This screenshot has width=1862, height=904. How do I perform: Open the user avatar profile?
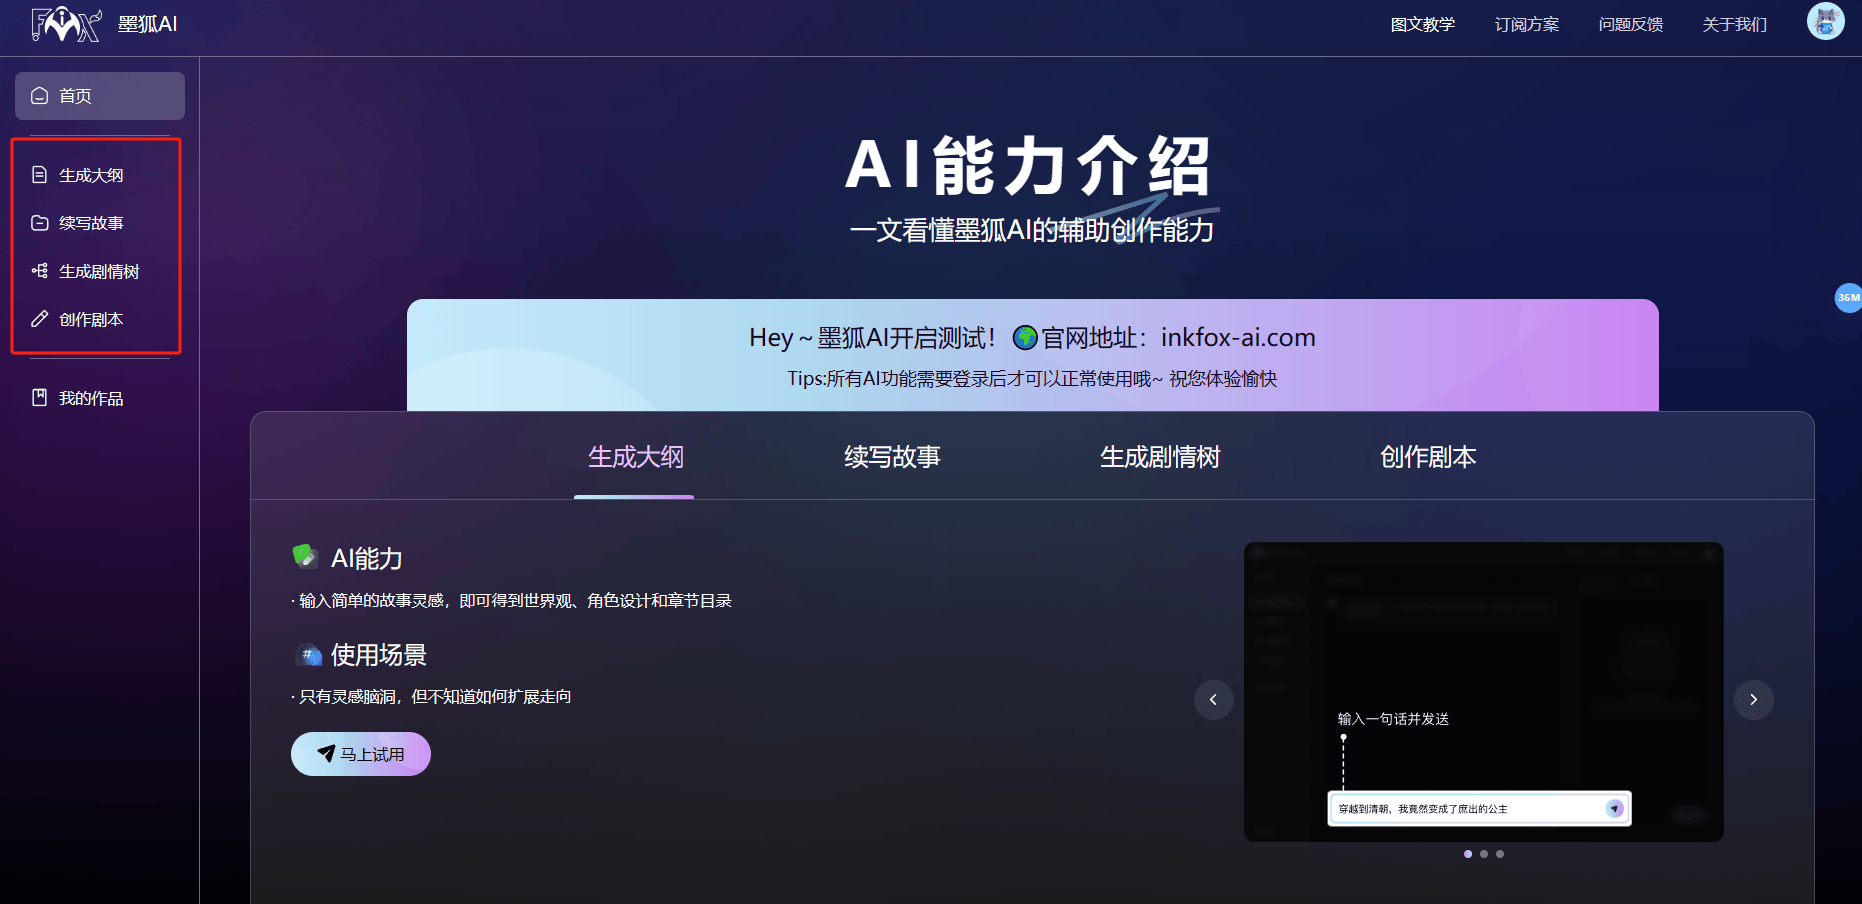click(1825, 21)
